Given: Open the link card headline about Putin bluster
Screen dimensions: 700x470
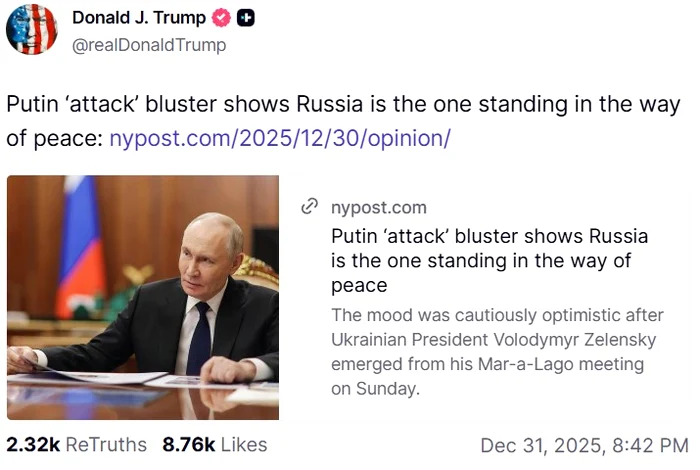Looking at the screenshot, I should 490,260.
